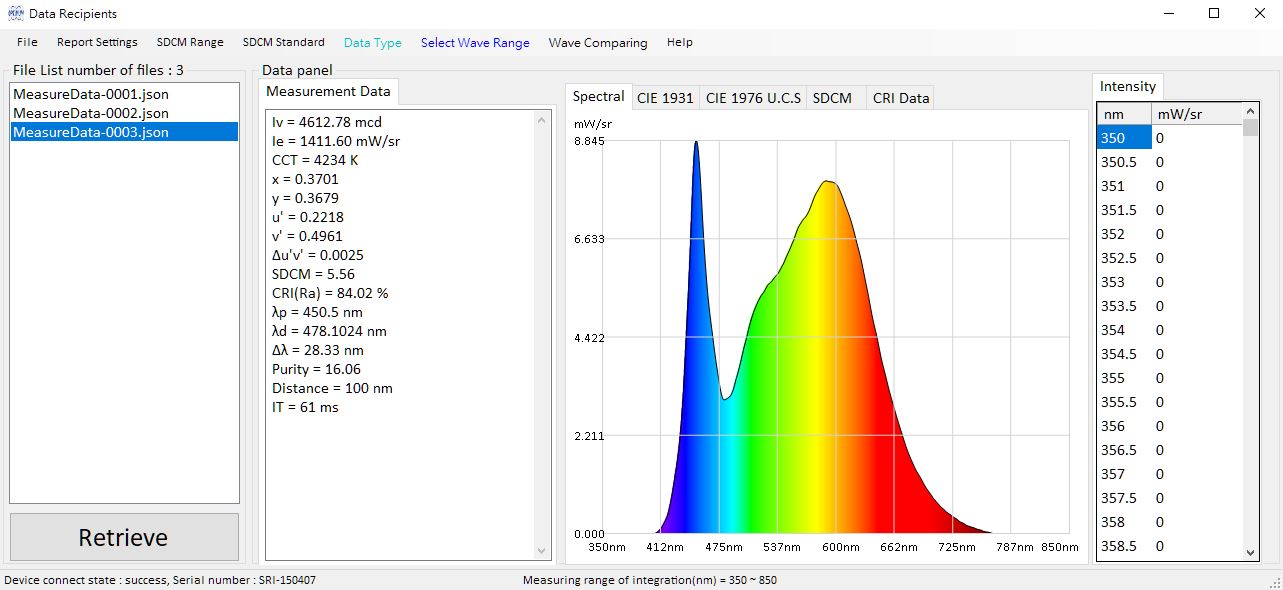The height and width of the screenshot is (590, 1283).
Task: Click the mW/sr column header
Action: pos(1195,114)
